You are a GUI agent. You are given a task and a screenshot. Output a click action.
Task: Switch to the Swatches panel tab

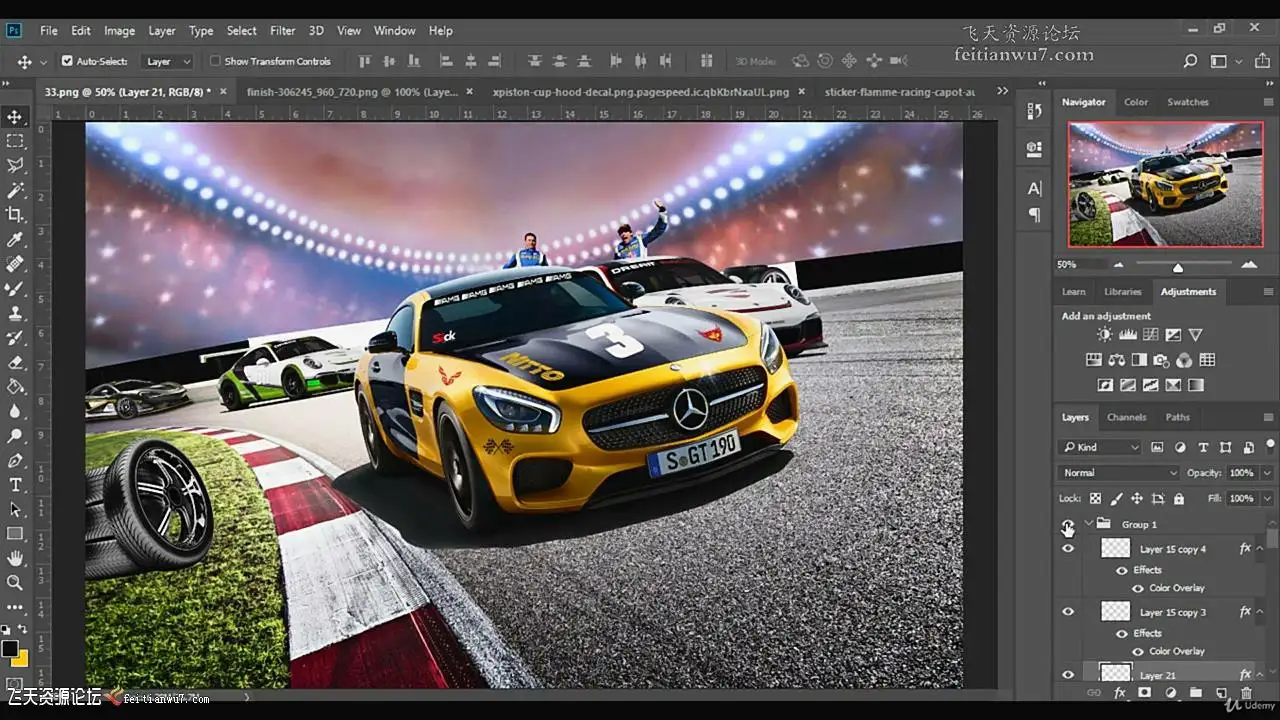pos(1188,102)
